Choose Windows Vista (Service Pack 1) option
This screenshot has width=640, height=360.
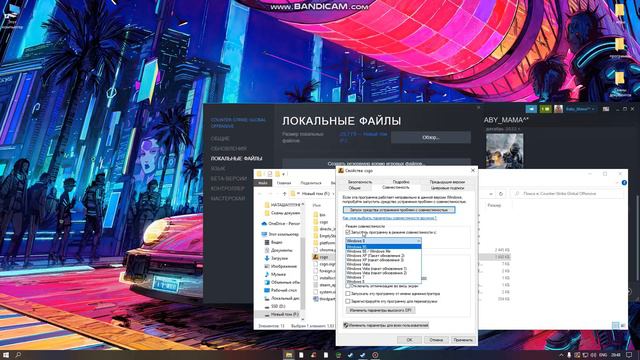(x=383, y=269)
